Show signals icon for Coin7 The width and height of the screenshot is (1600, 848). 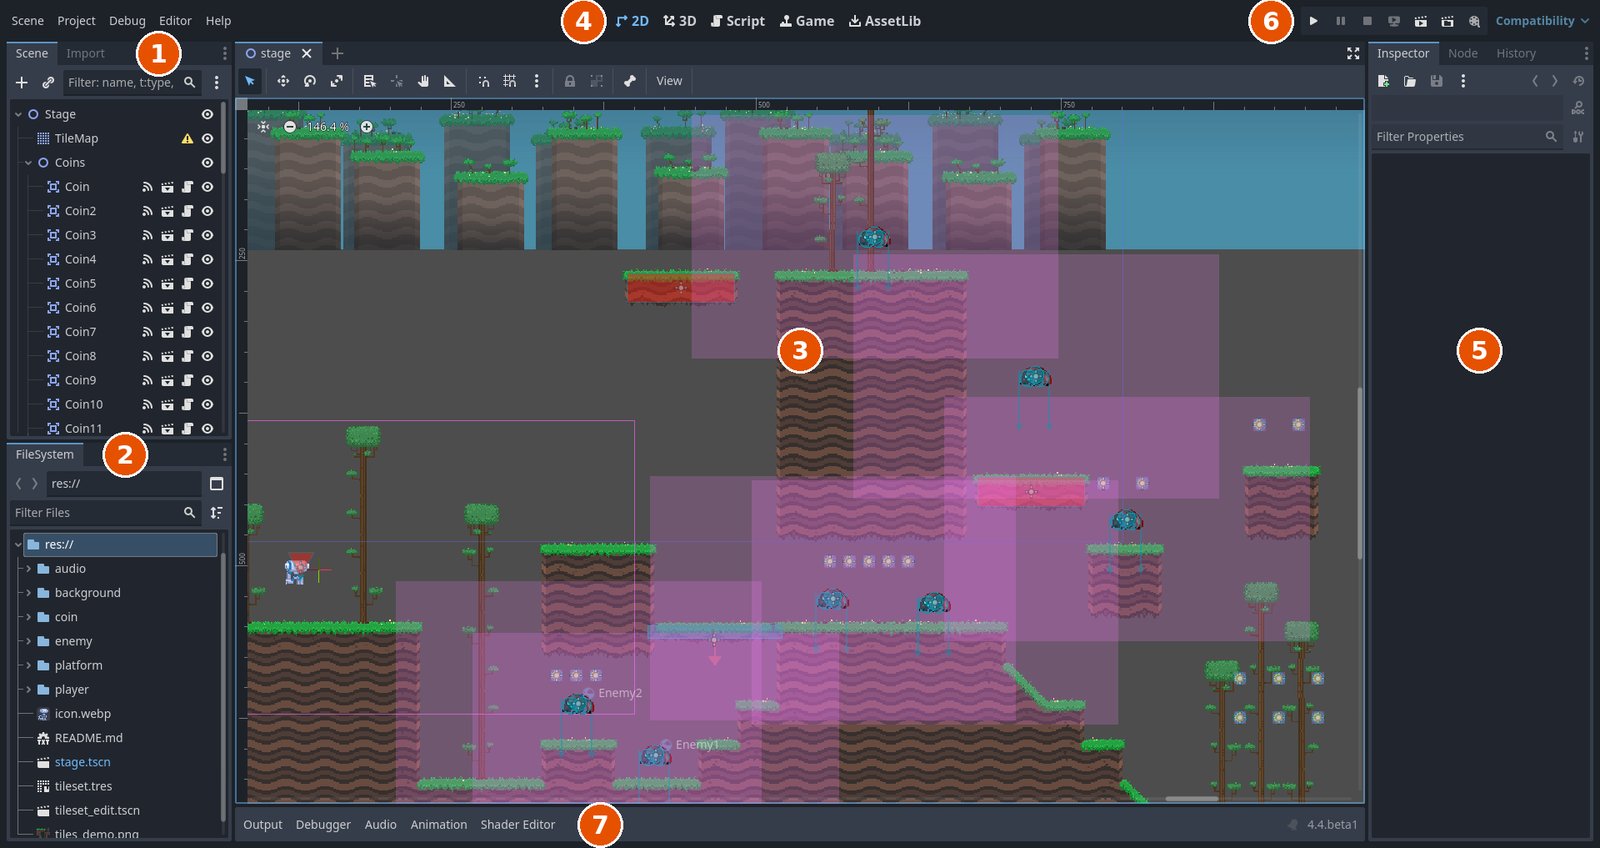click(147, 332)
